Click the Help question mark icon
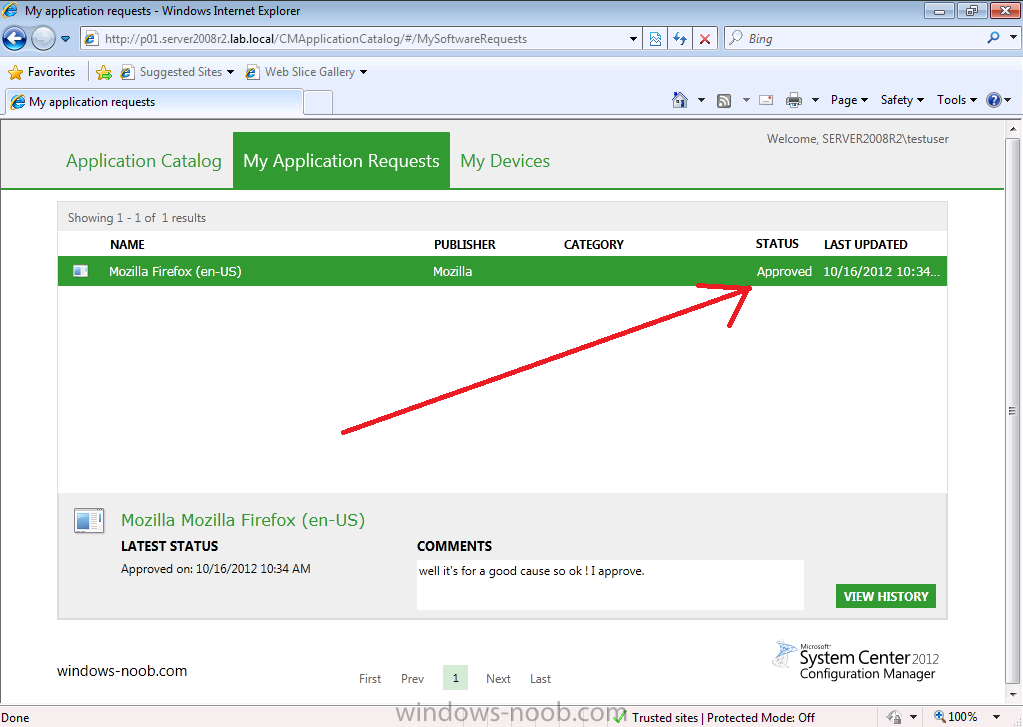 click(994, 100)
